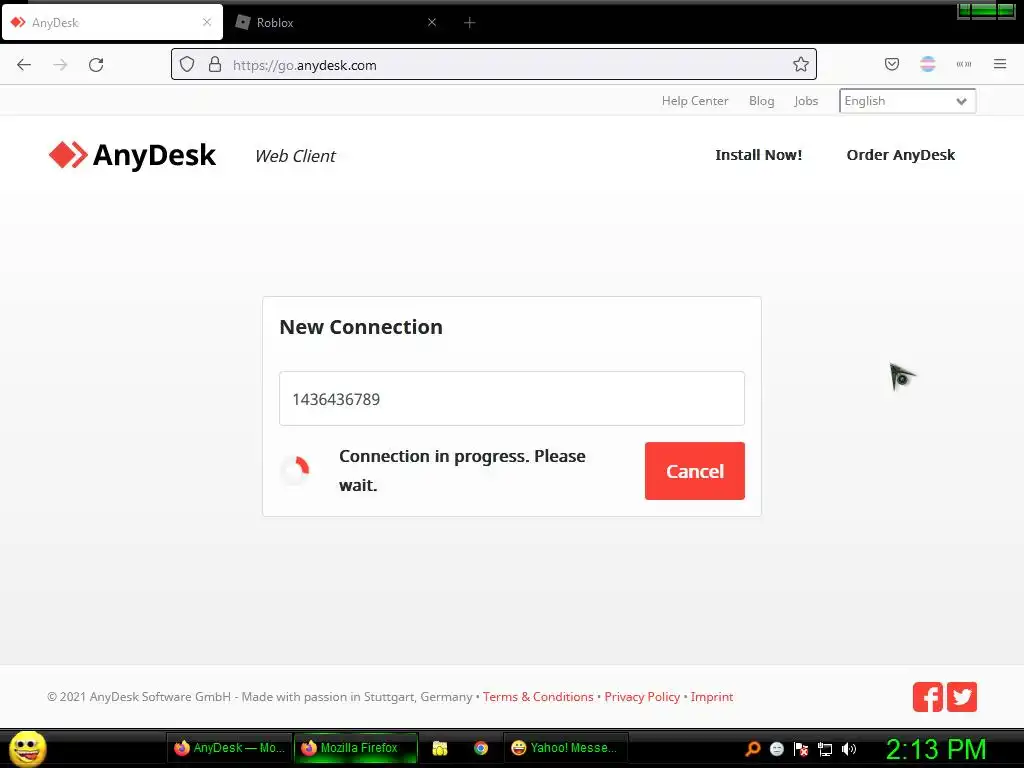Select the AnyDesk browser tab

pos(112,23)
